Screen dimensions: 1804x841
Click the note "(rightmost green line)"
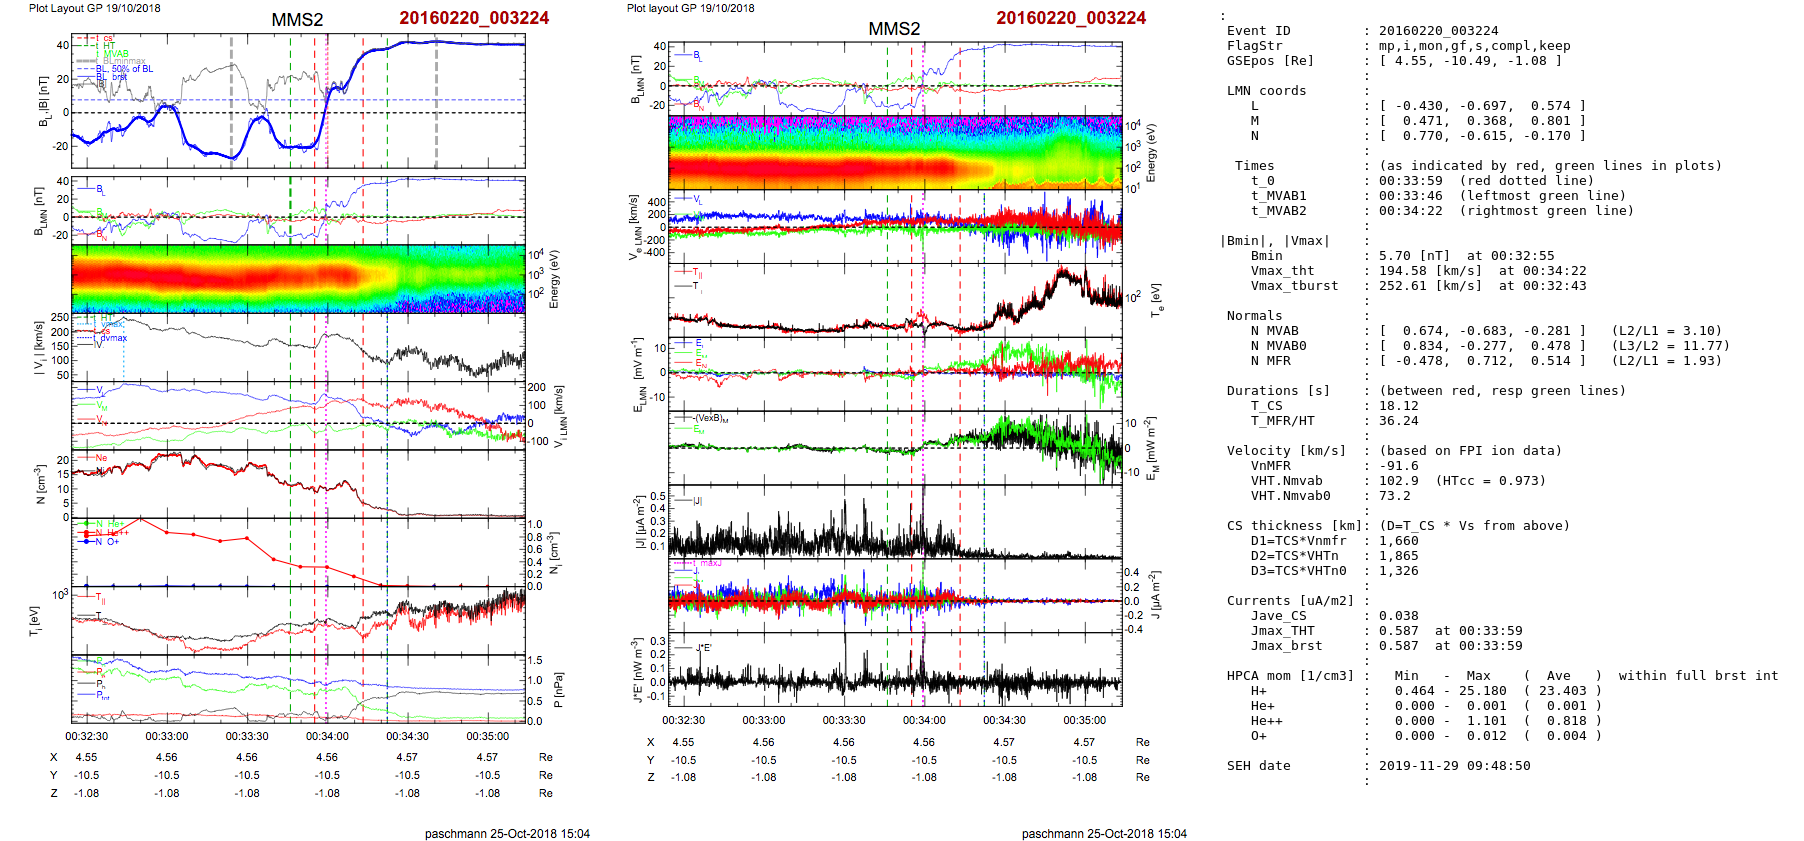point(1546,211)
